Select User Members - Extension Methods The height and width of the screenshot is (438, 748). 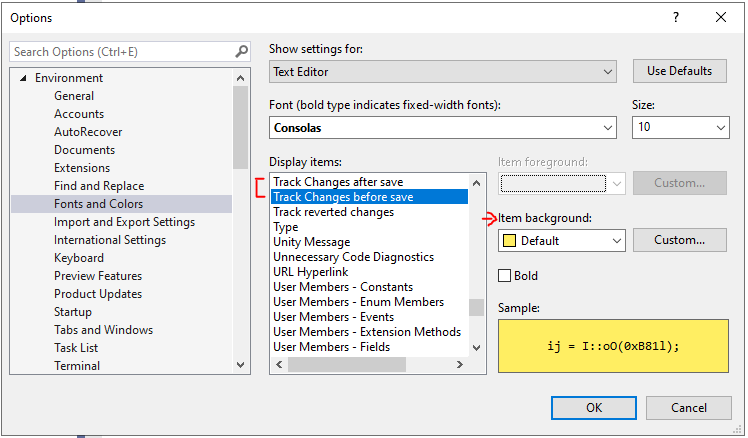coord(367,332)
